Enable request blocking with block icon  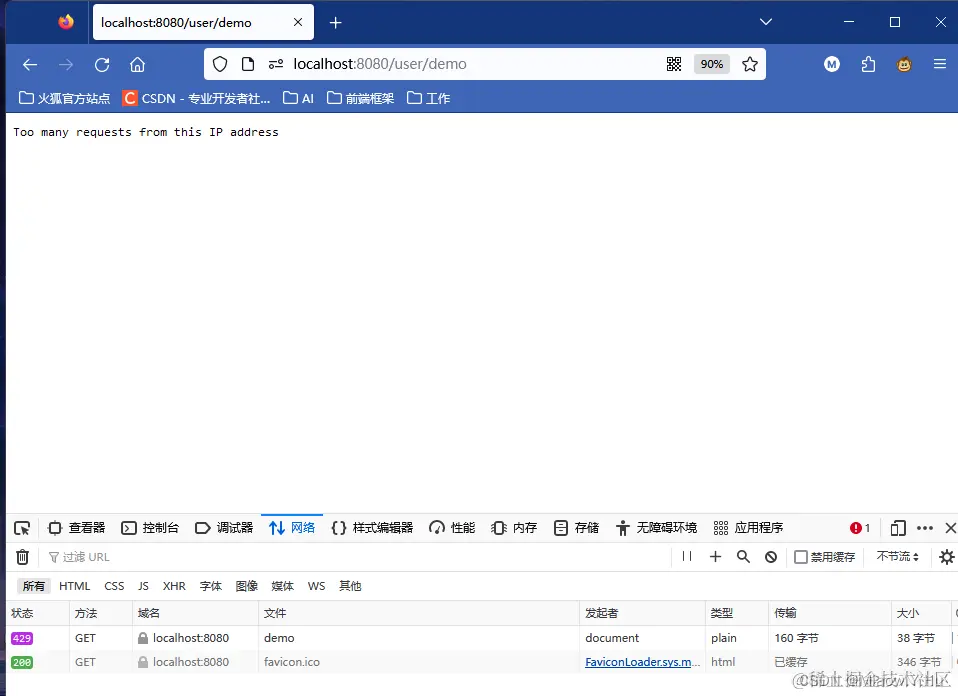click(770, 557)
